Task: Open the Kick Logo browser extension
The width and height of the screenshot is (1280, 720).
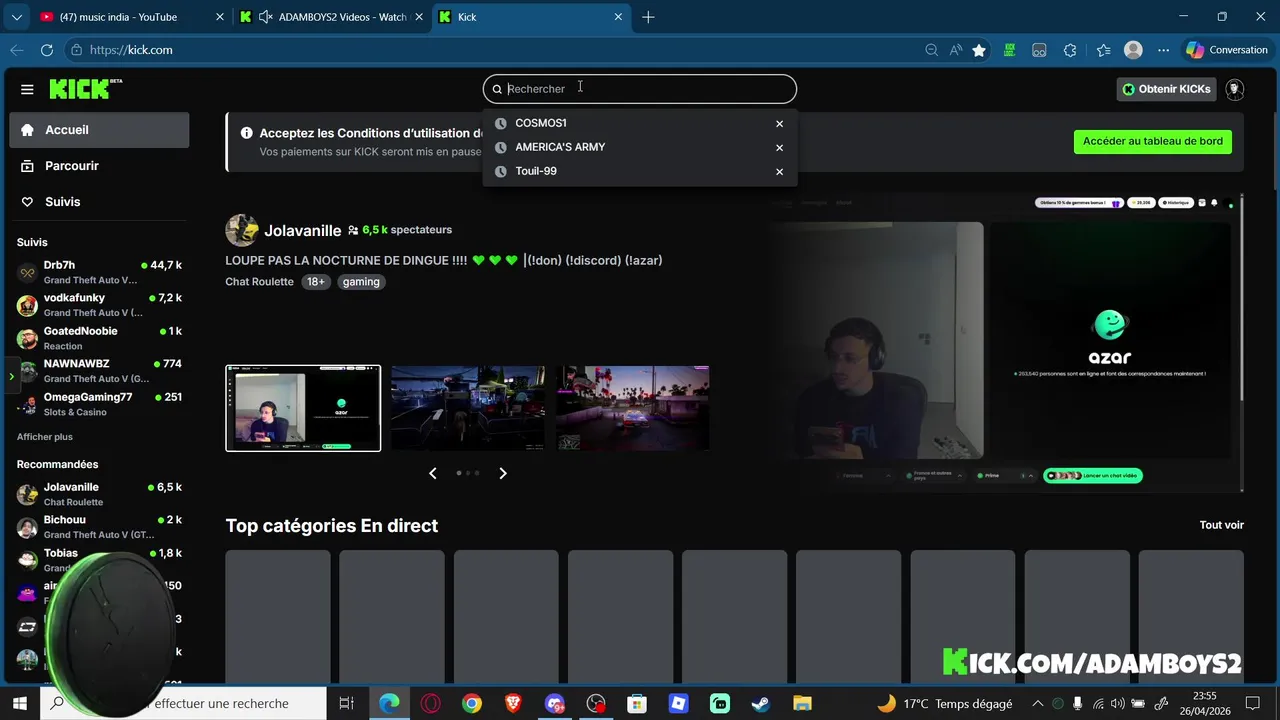Action: click(x=1010, y=50)
